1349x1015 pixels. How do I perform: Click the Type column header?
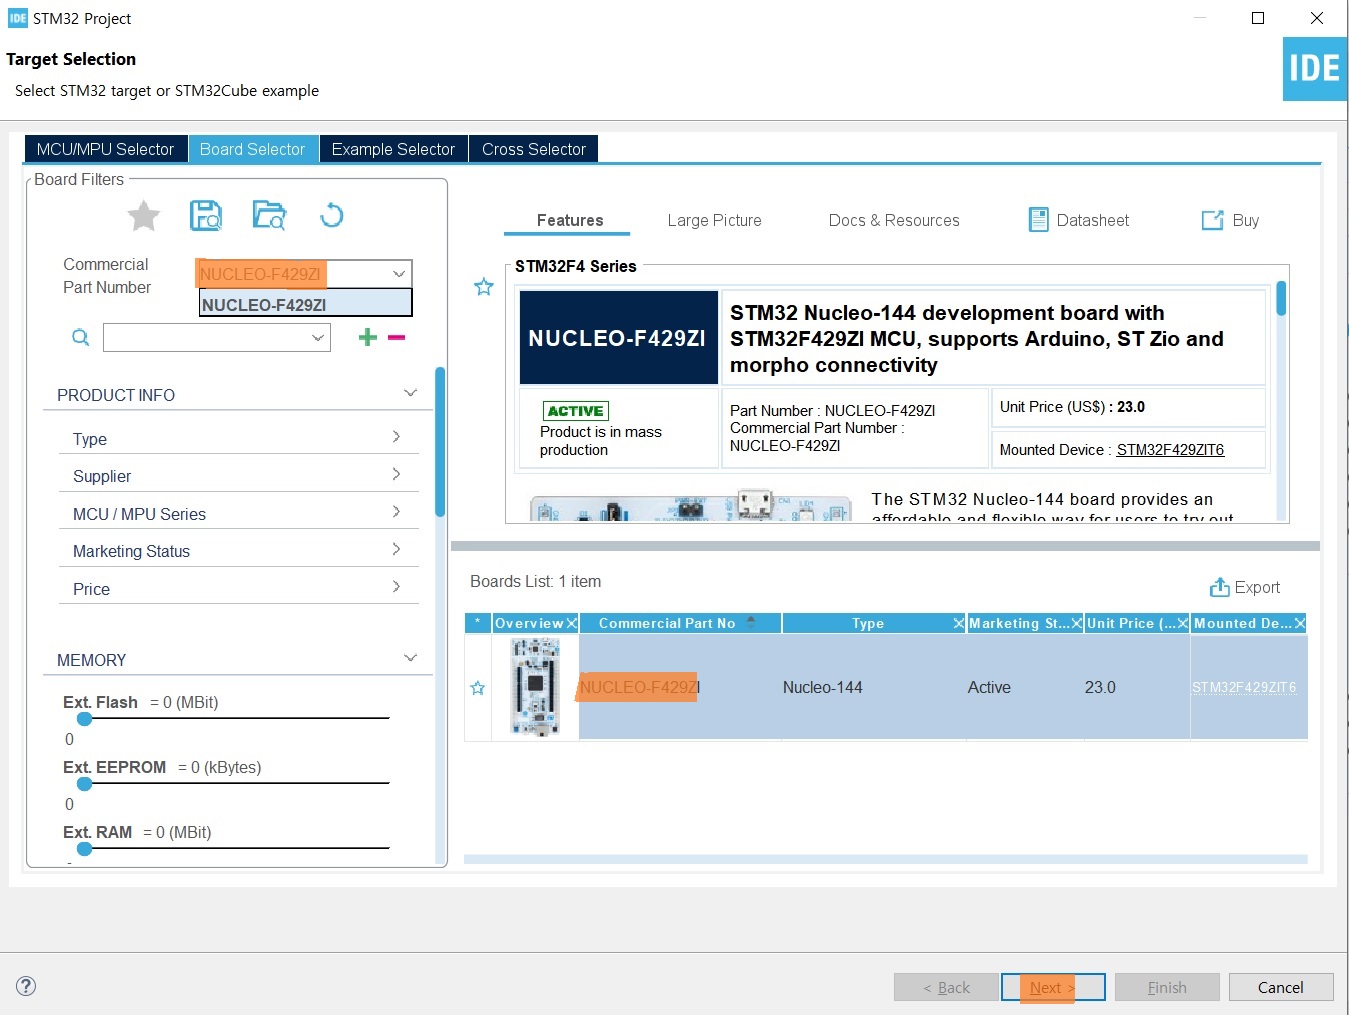(x=868, y=623)
